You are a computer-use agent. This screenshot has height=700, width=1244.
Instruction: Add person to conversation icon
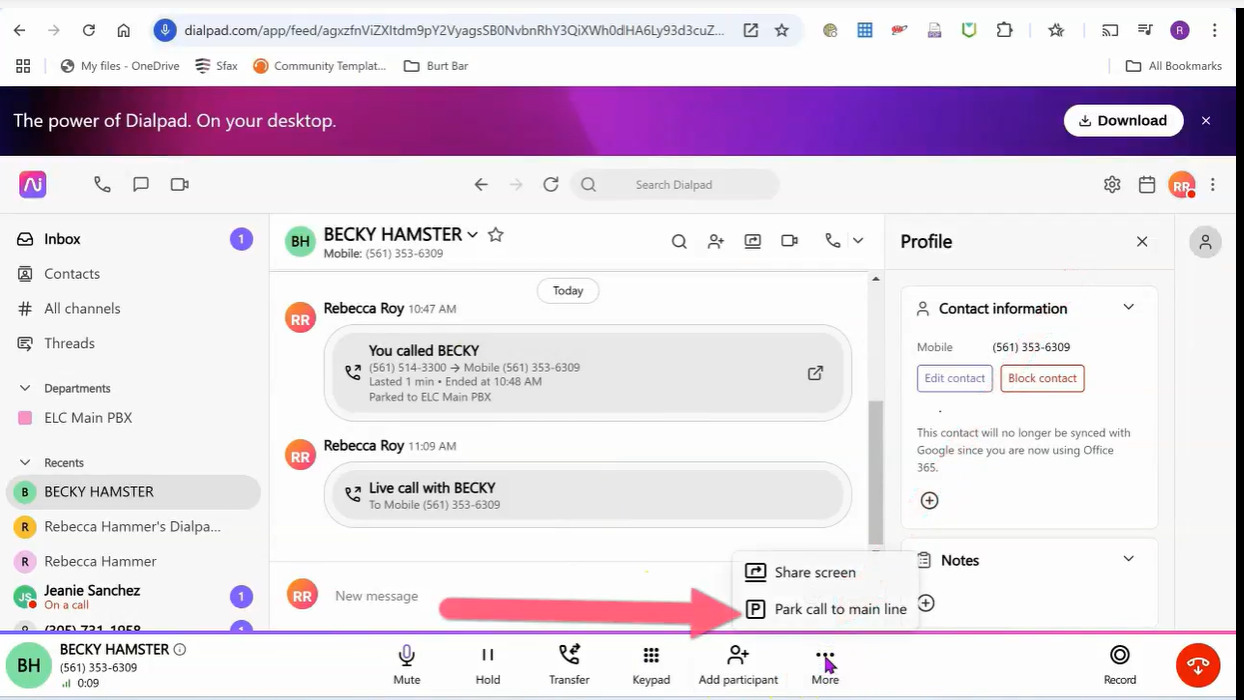716,241
